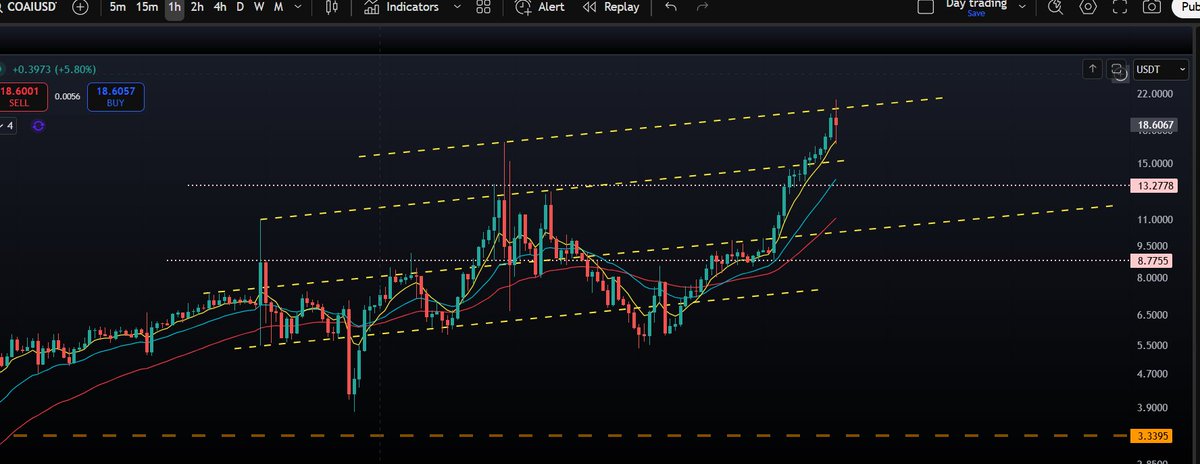Click the blue BUY 18.6057 button
Screen dimensions: 1200x464
(116, 97)
